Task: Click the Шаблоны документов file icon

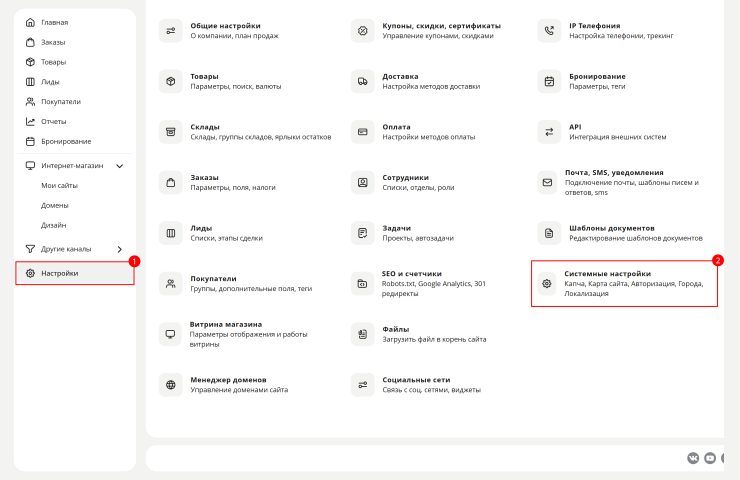Action: point(549,233)
